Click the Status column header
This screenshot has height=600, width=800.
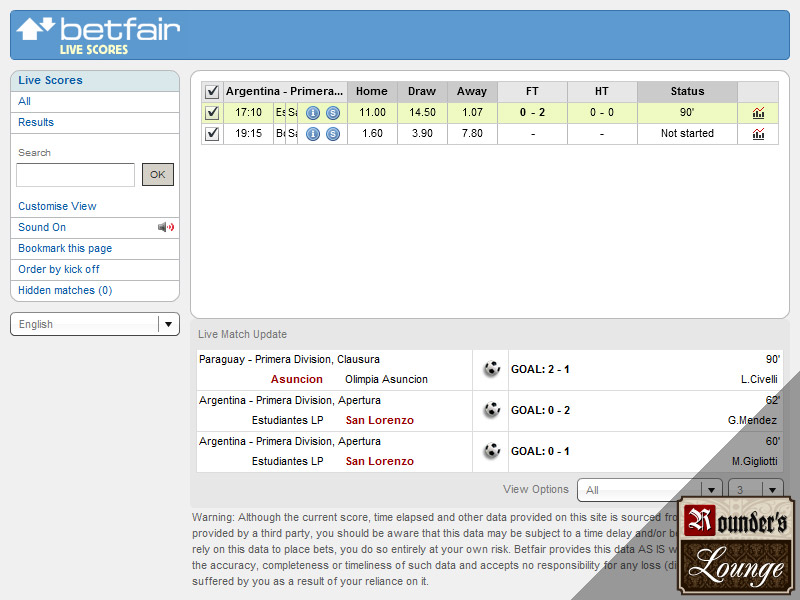pyautogui.click(x=687, y=92)
